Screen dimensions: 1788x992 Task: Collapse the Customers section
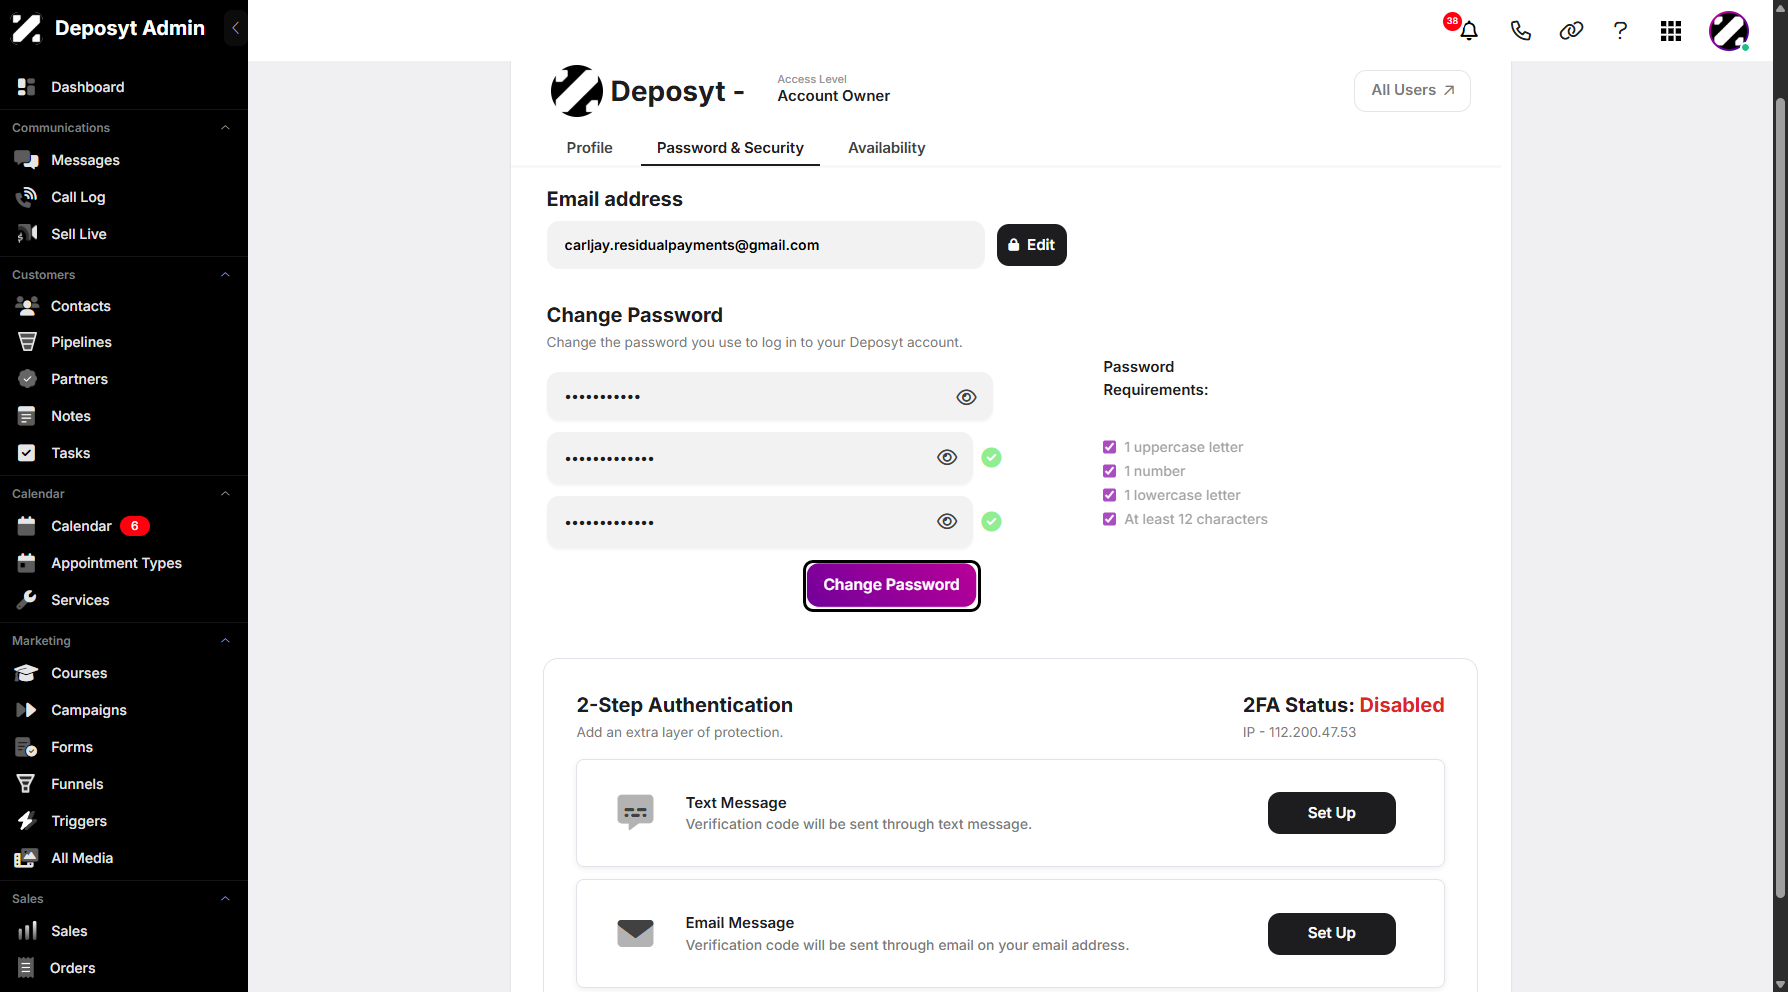(x=225, y=275)
